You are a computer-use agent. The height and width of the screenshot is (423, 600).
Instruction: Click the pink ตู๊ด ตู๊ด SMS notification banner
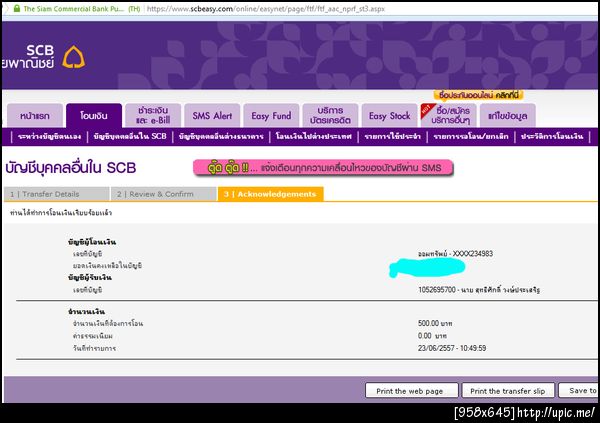click(x=323, y=168)
